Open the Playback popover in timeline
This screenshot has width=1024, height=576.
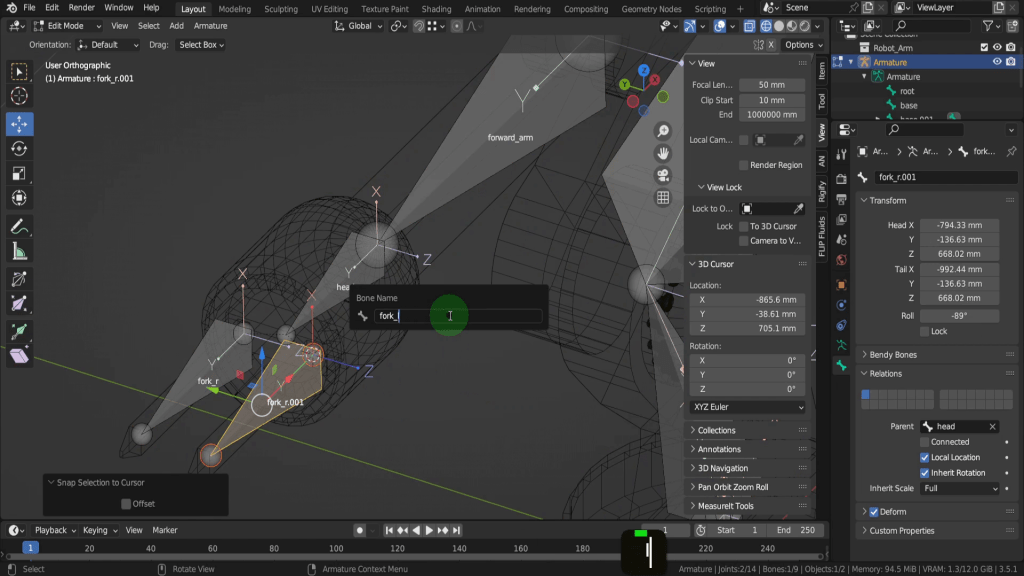pyautogui.click(x=50, y=530)
